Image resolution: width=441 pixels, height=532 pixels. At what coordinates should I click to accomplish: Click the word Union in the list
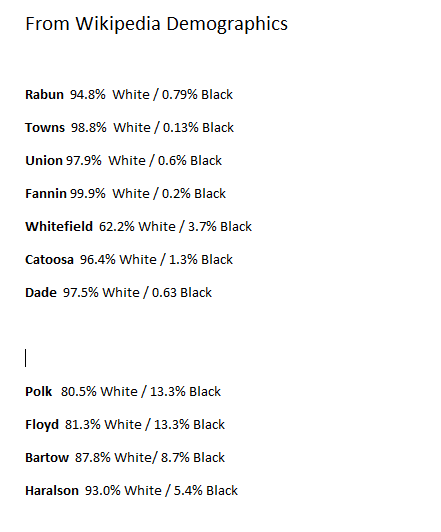point(44,160)
